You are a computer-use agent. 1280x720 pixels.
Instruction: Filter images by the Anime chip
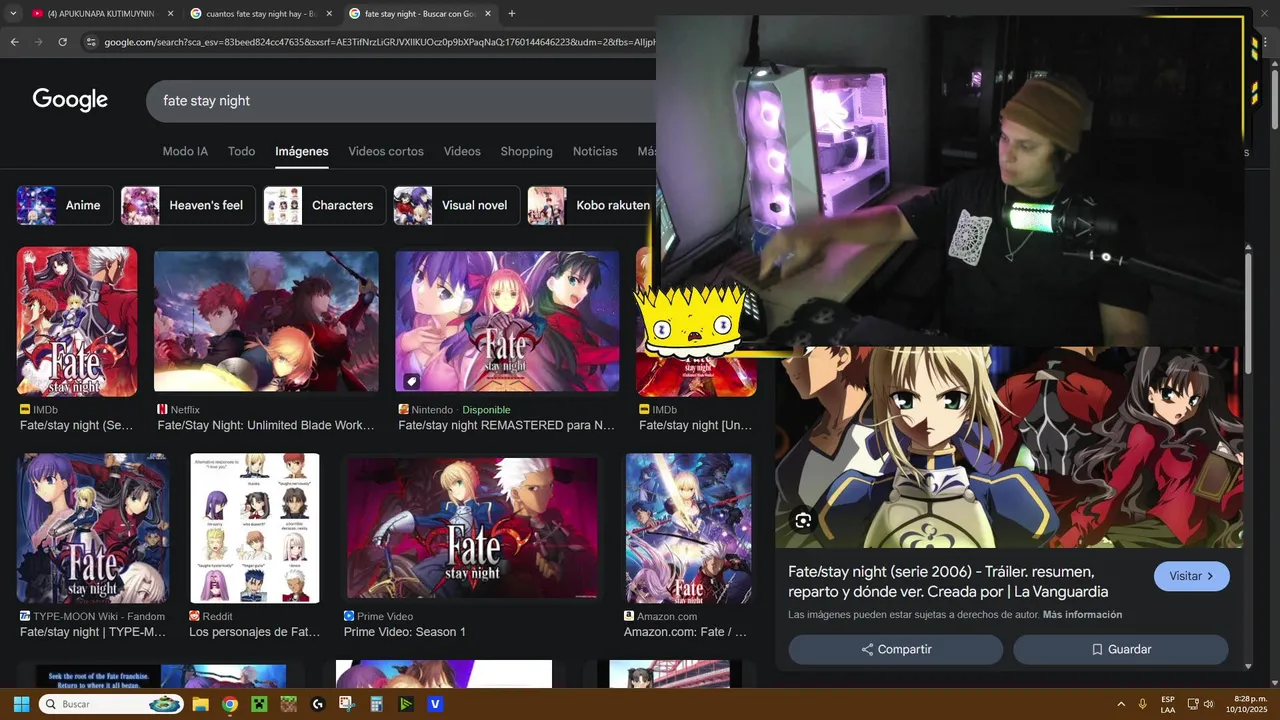click(x=65, y=205)
